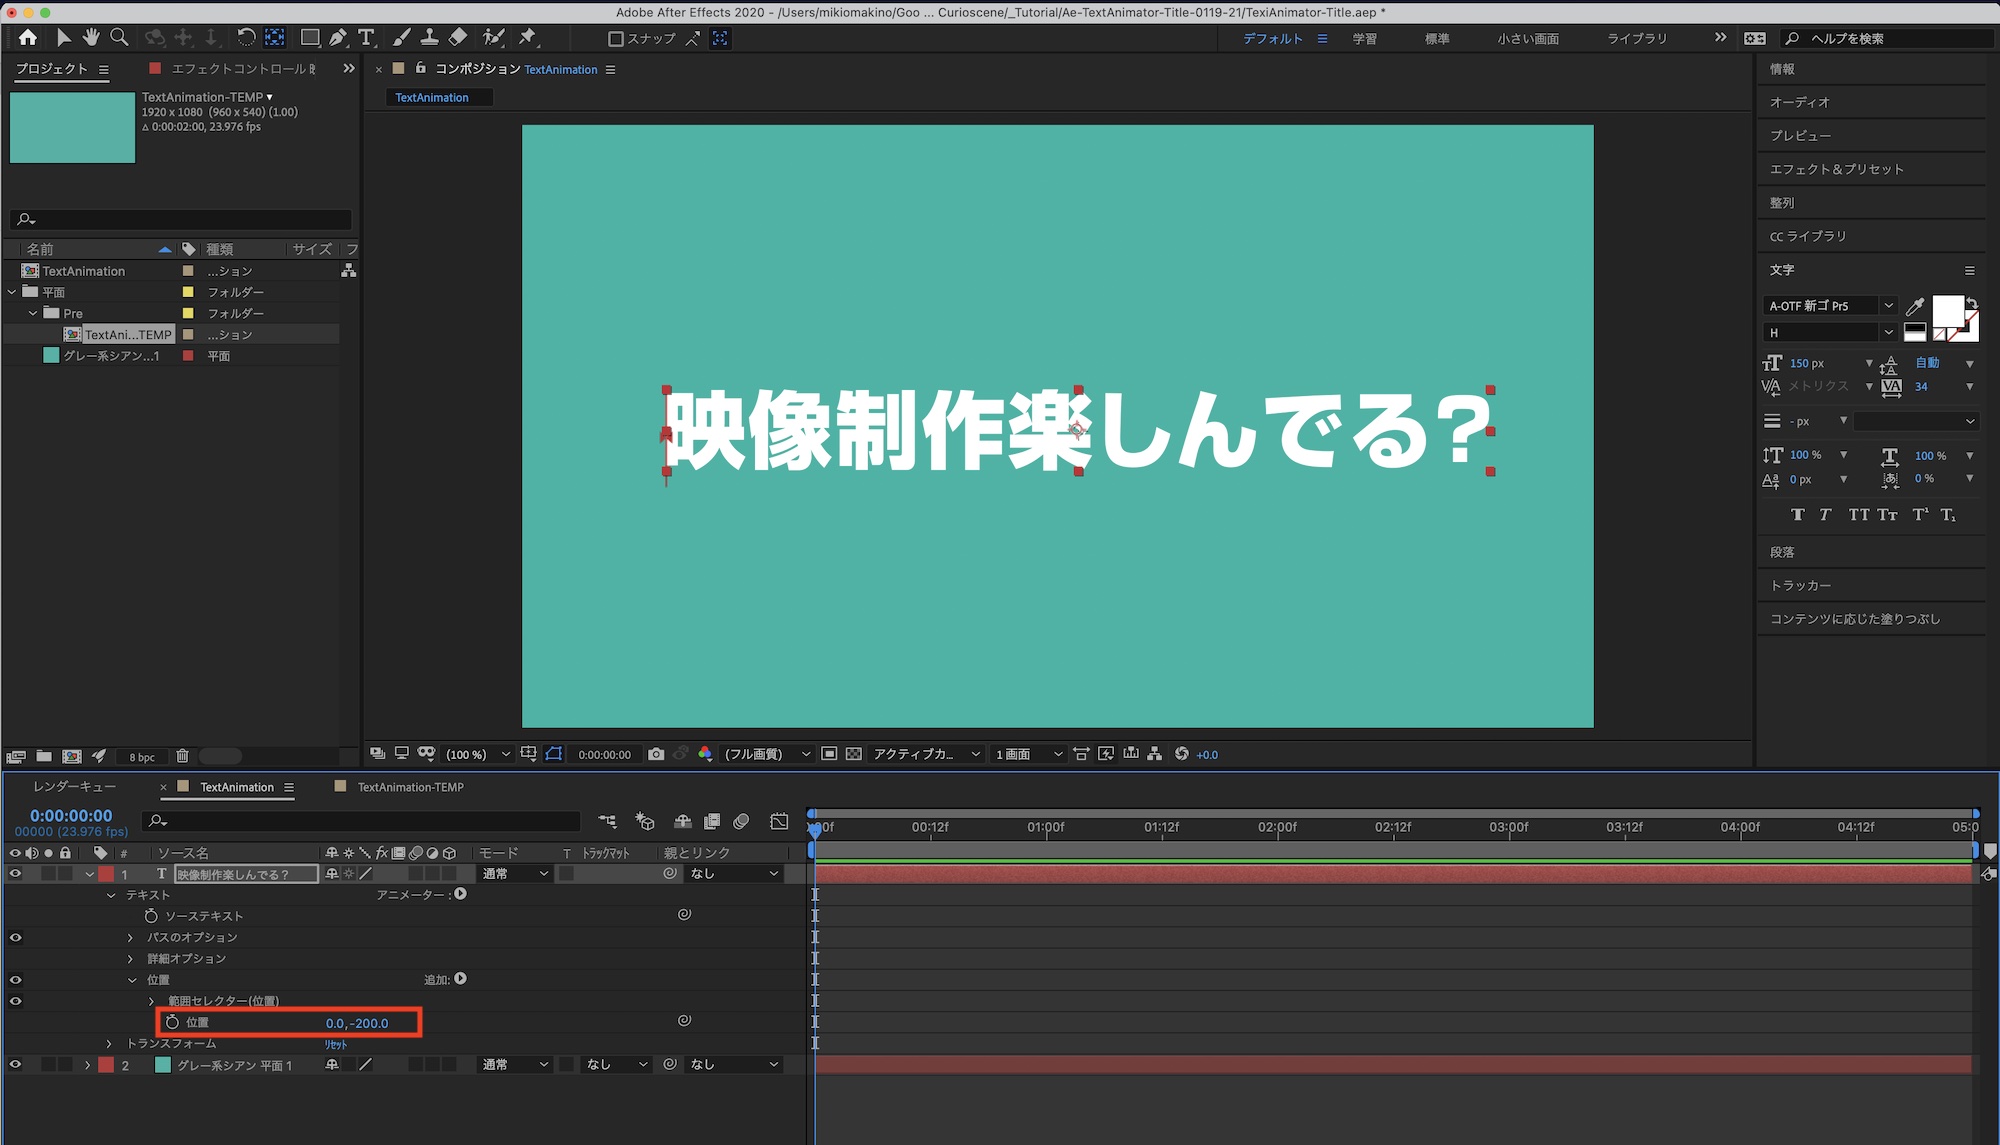
Task: Select the Hand tool
Action: pyautogui.click(x=91, y=38)
